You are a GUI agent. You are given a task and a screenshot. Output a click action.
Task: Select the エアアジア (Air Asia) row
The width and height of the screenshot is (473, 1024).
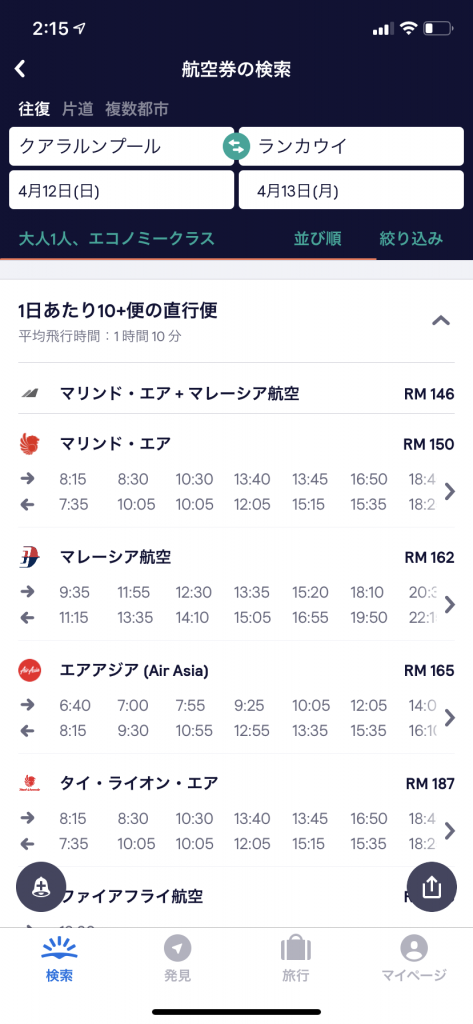(x=236, y=697)
